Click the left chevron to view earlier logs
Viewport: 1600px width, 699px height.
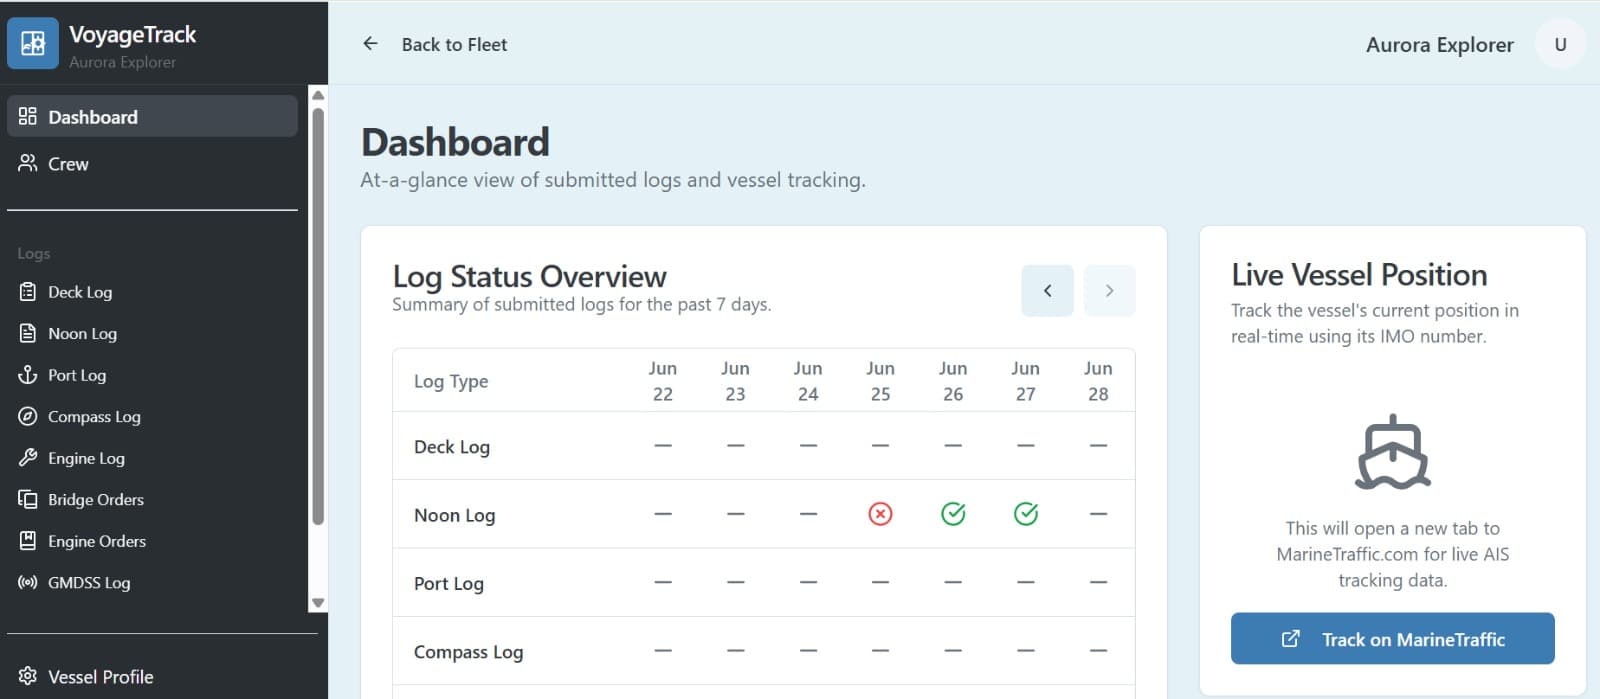pos(1046,290)
